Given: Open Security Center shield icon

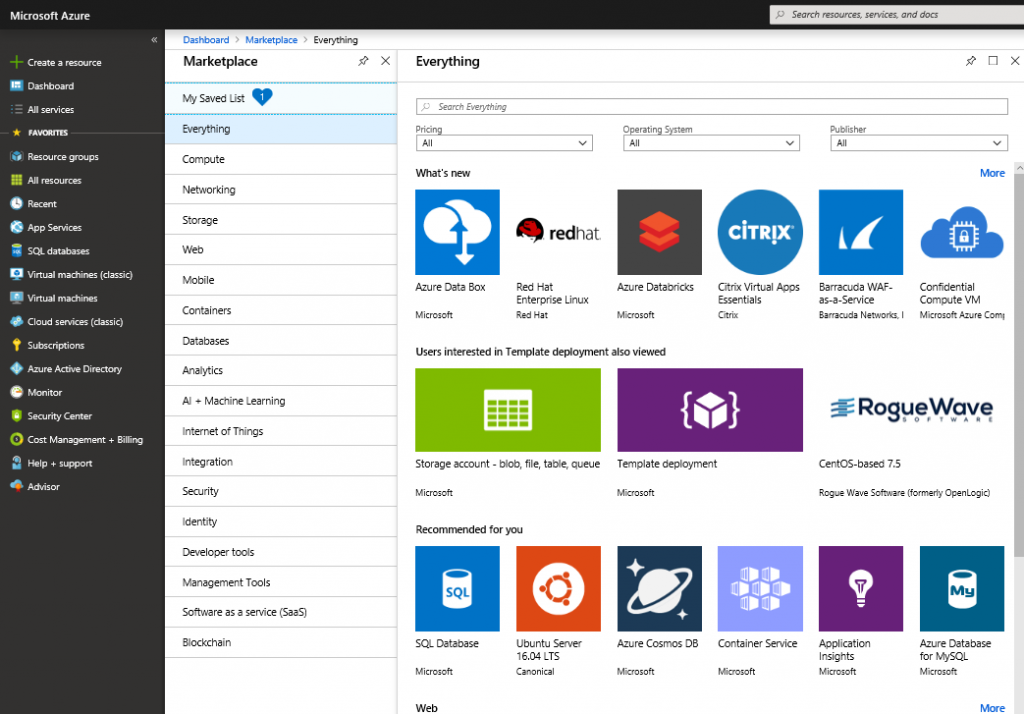Looking at the screenshot, I should 16,415.
